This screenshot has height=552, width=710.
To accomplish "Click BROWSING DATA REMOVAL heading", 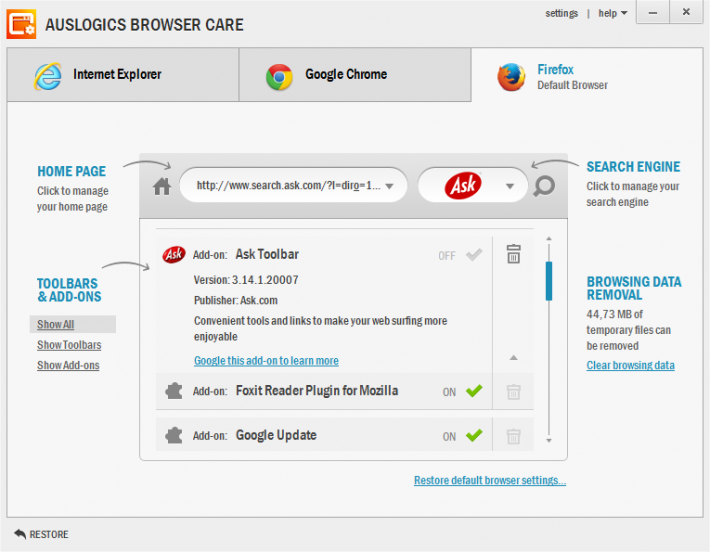I will (x=634, y=288).
